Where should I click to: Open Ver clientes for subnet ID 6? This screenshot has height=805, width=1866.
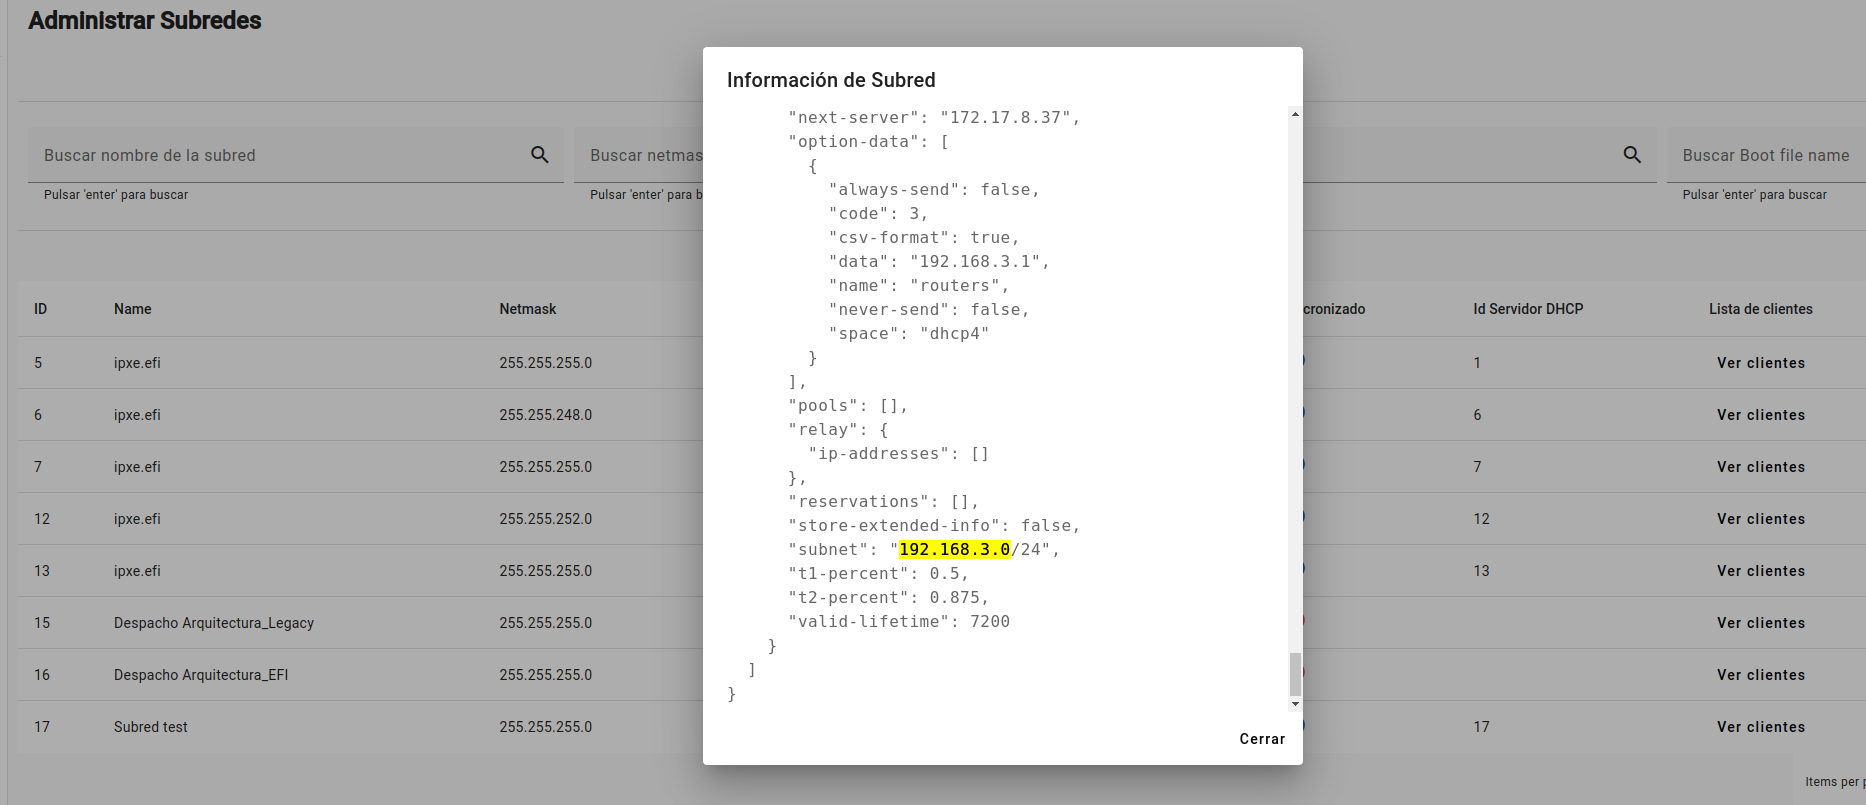pyautogui.click(x=1760, y=415)
